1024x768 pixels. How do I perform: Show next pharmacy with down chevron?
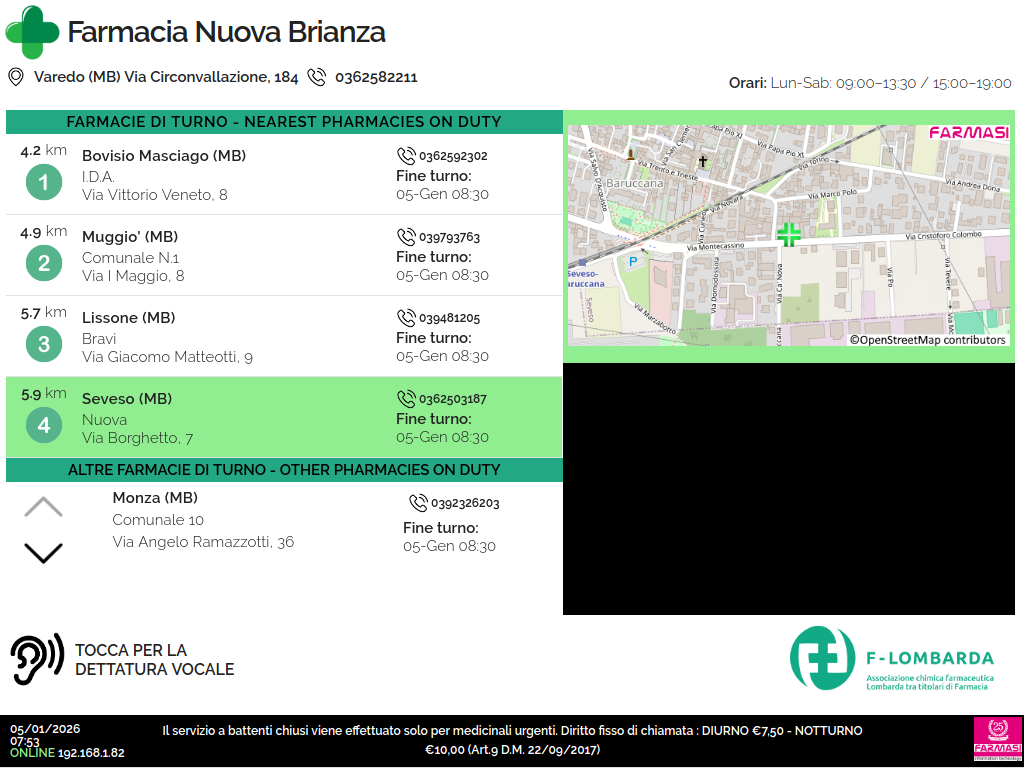[x=43, y=552]
